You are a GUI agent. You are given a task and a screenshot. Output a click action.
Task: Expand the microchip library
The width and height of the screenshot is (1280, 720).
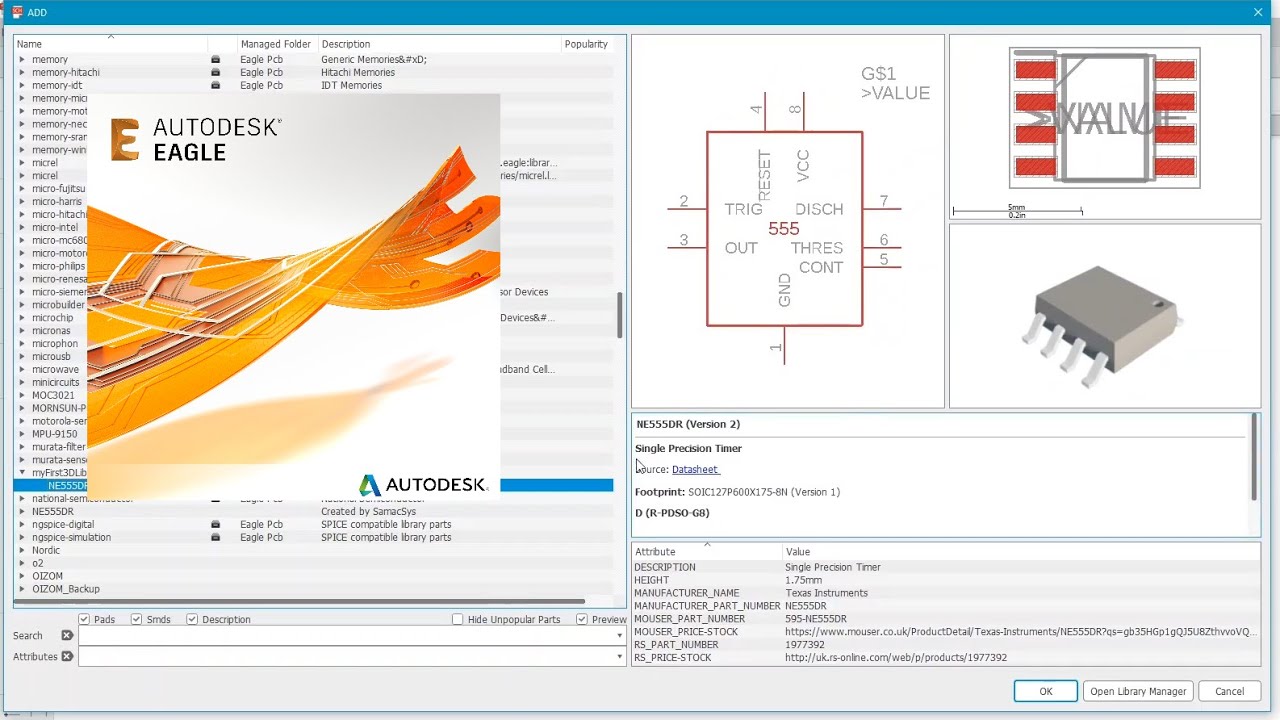click(22, 318)
